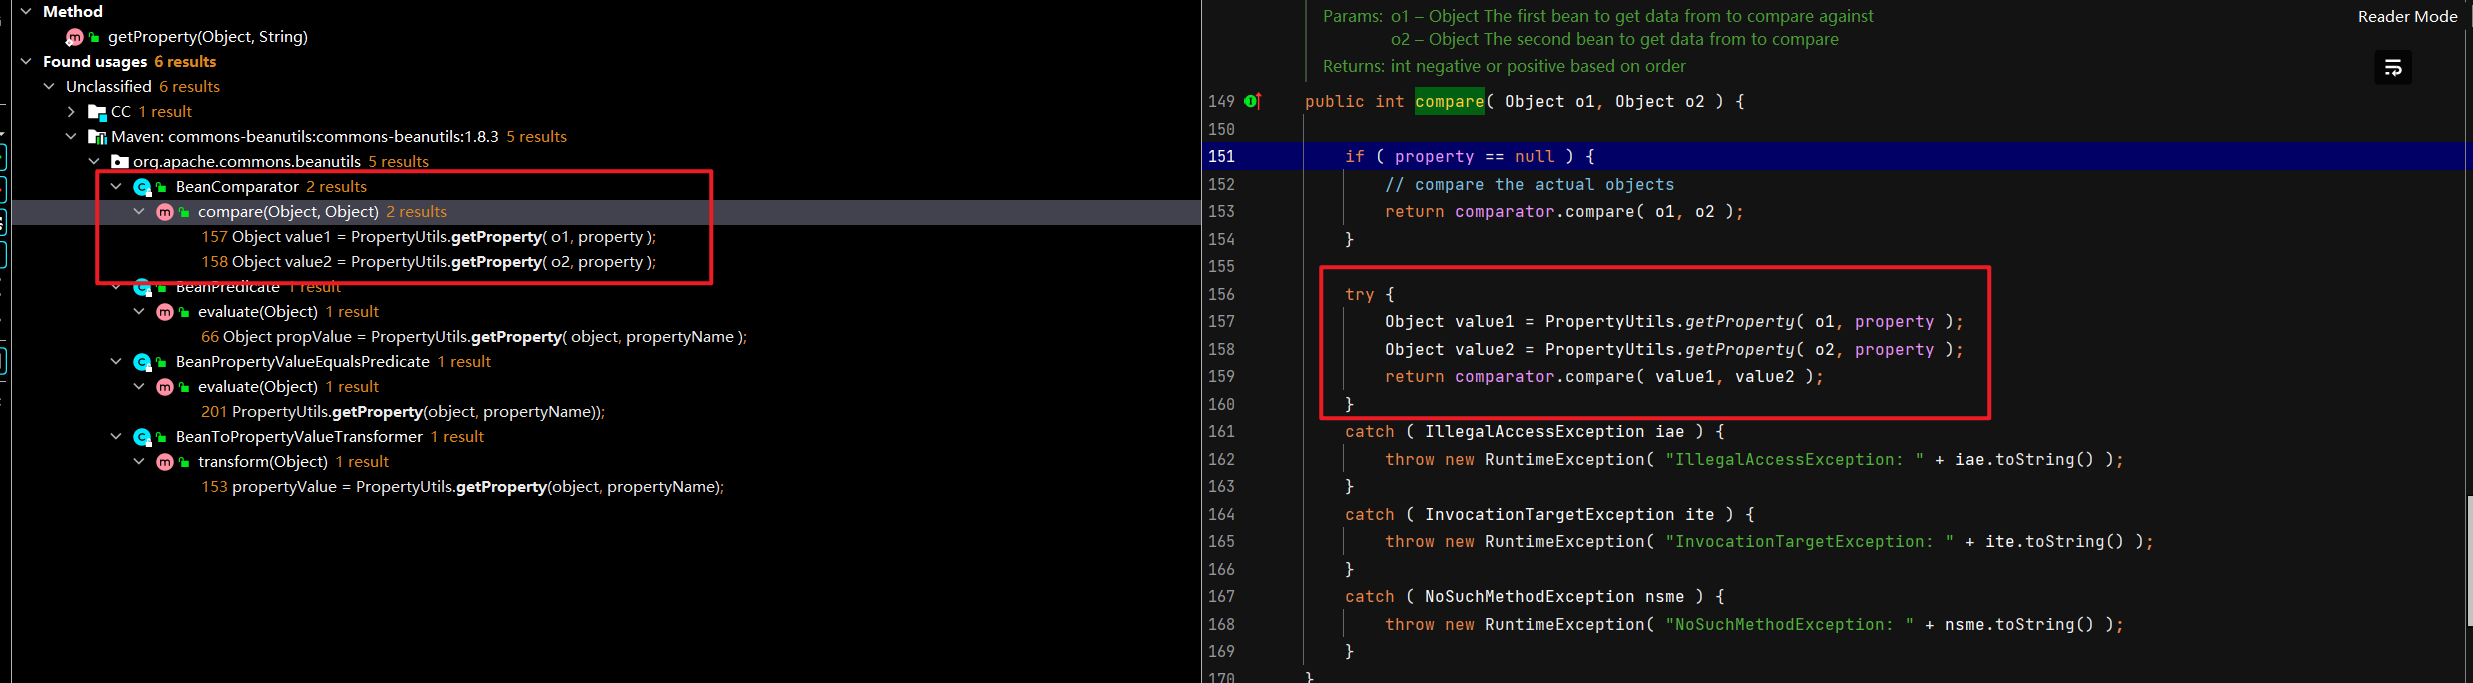Collapse the Method node
The width and height of the screenshot is (2473, 683).
pos(26,11)
